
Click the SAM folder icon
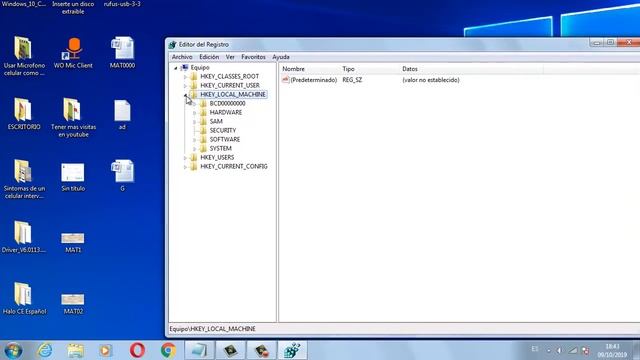click(203, 121)
